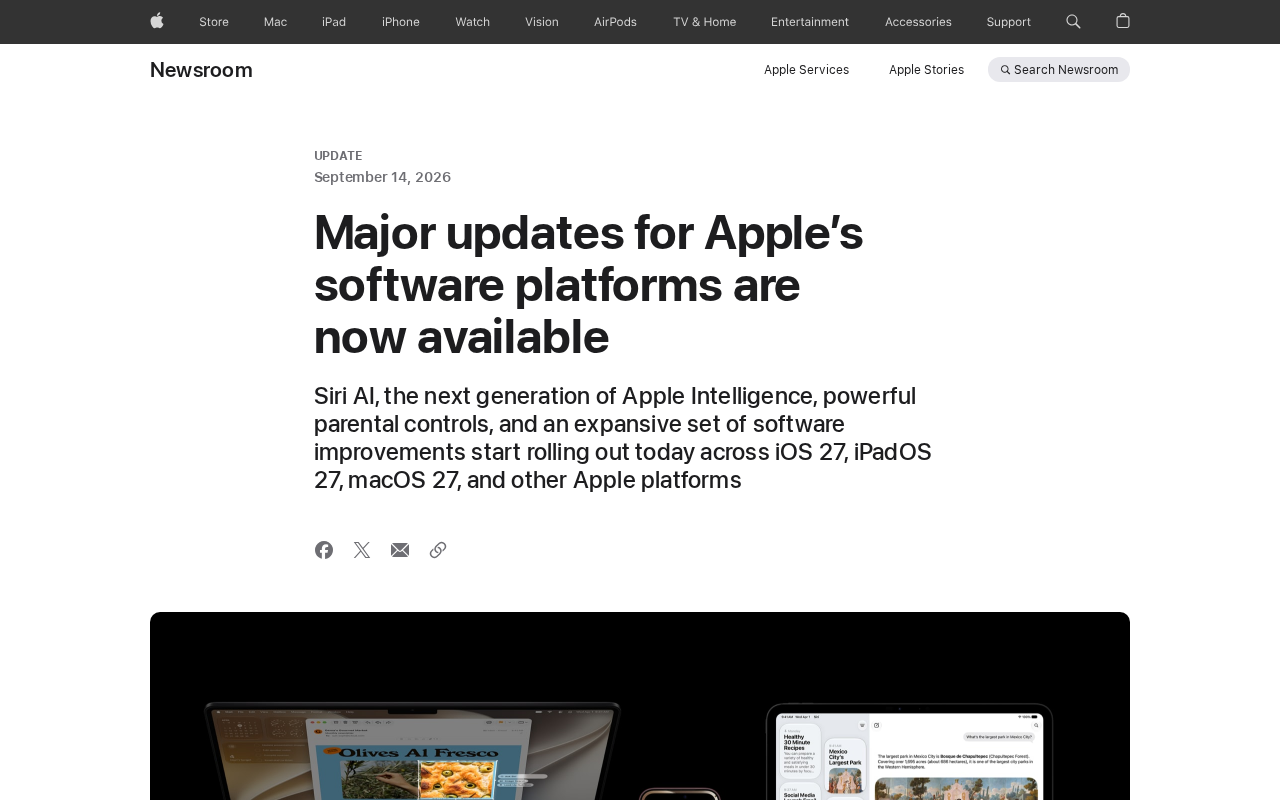The height and width of the screenshot is (800, 1280).
Task: Click the UPDATE label text
Action: coord(338,156)
